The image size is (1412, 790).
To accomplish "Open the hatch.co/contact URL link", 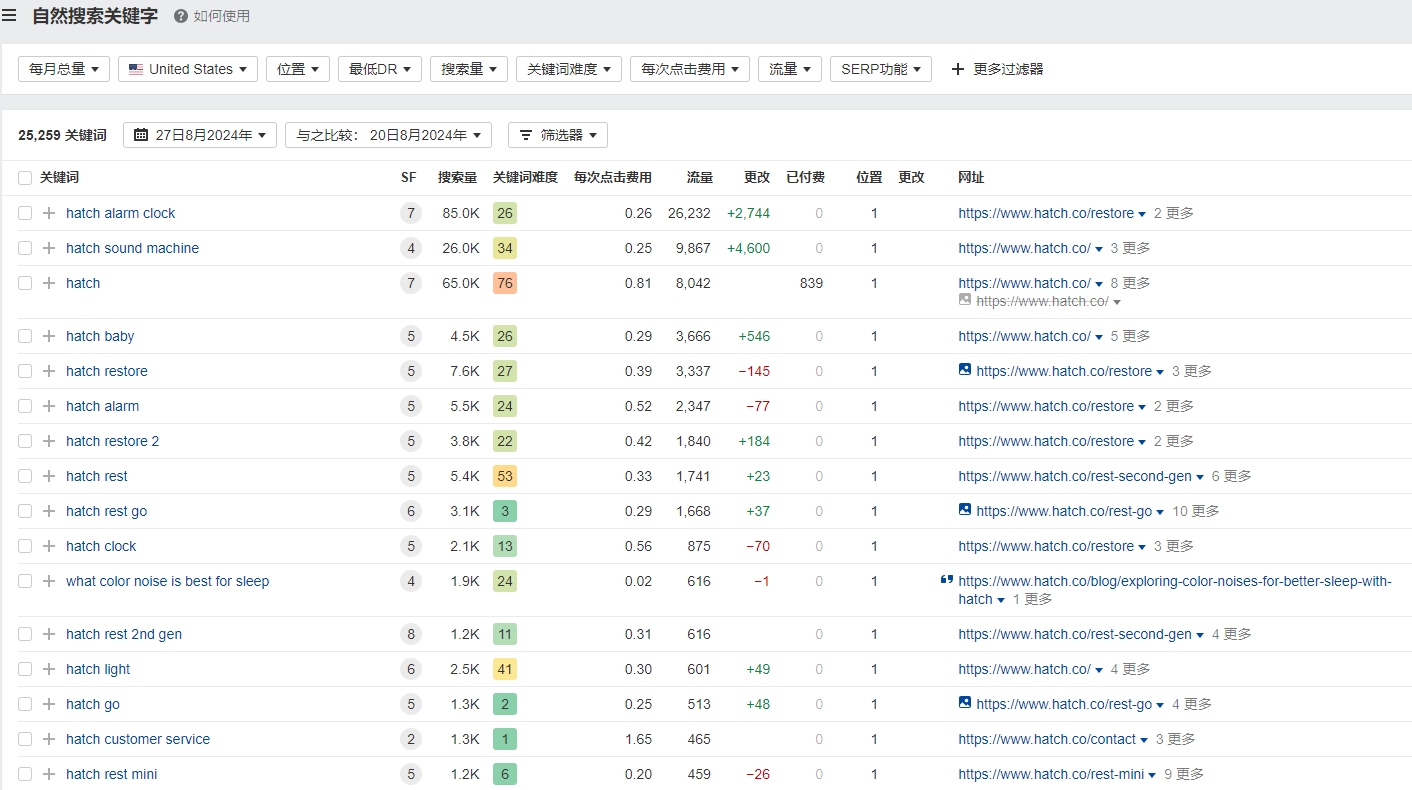I will tap(1047, 739).
